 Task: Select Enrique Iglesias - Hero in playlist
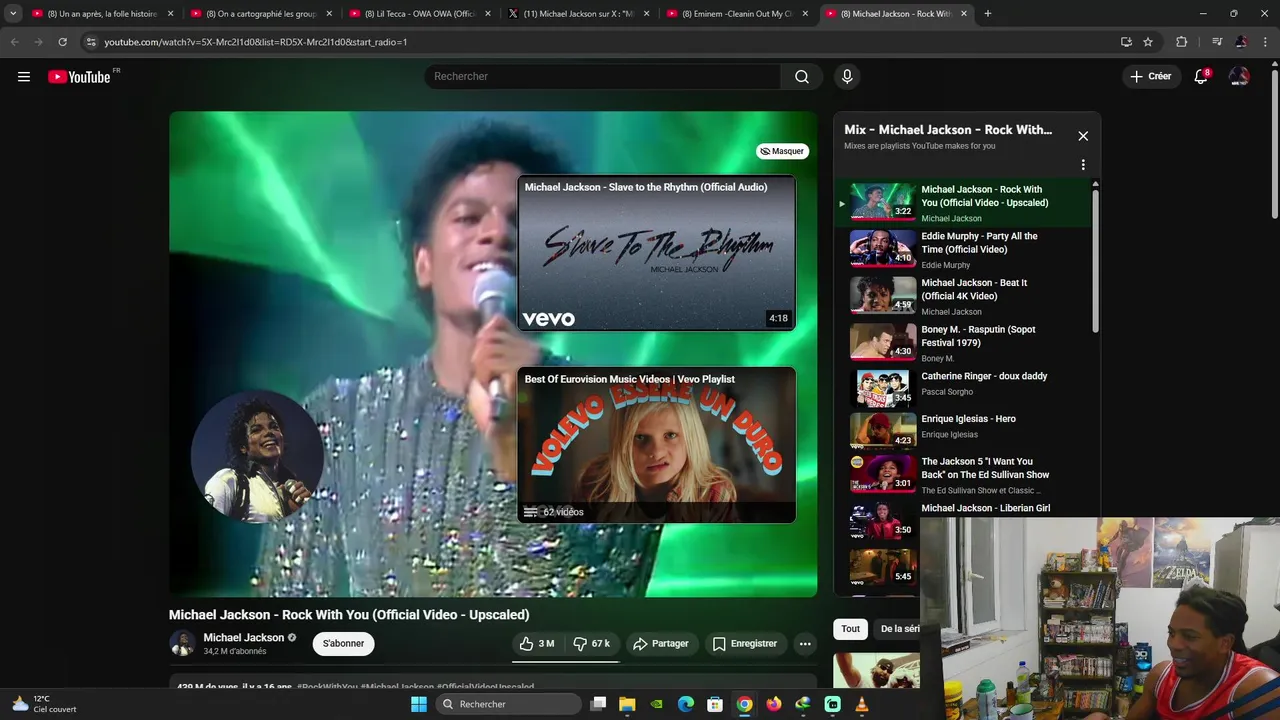[964, 431]
